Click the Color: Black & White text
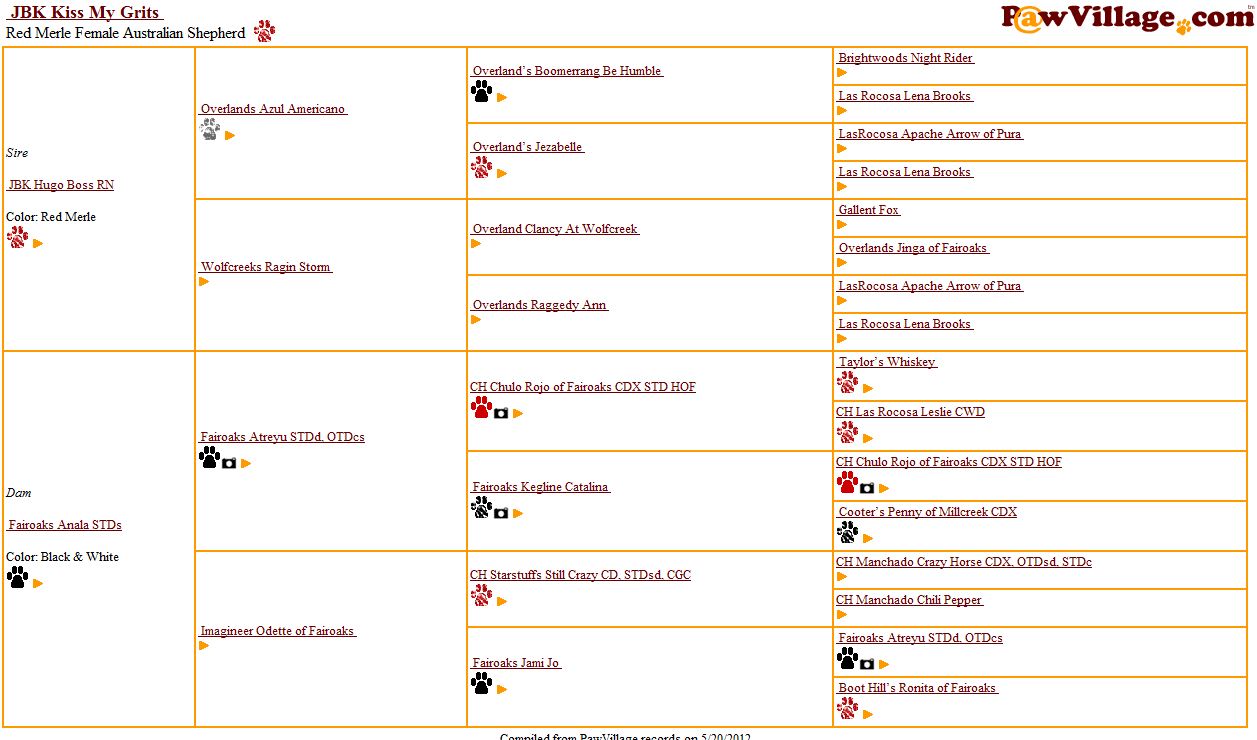The width and height of the screenshot is (1257, 740). click(62, 557)
